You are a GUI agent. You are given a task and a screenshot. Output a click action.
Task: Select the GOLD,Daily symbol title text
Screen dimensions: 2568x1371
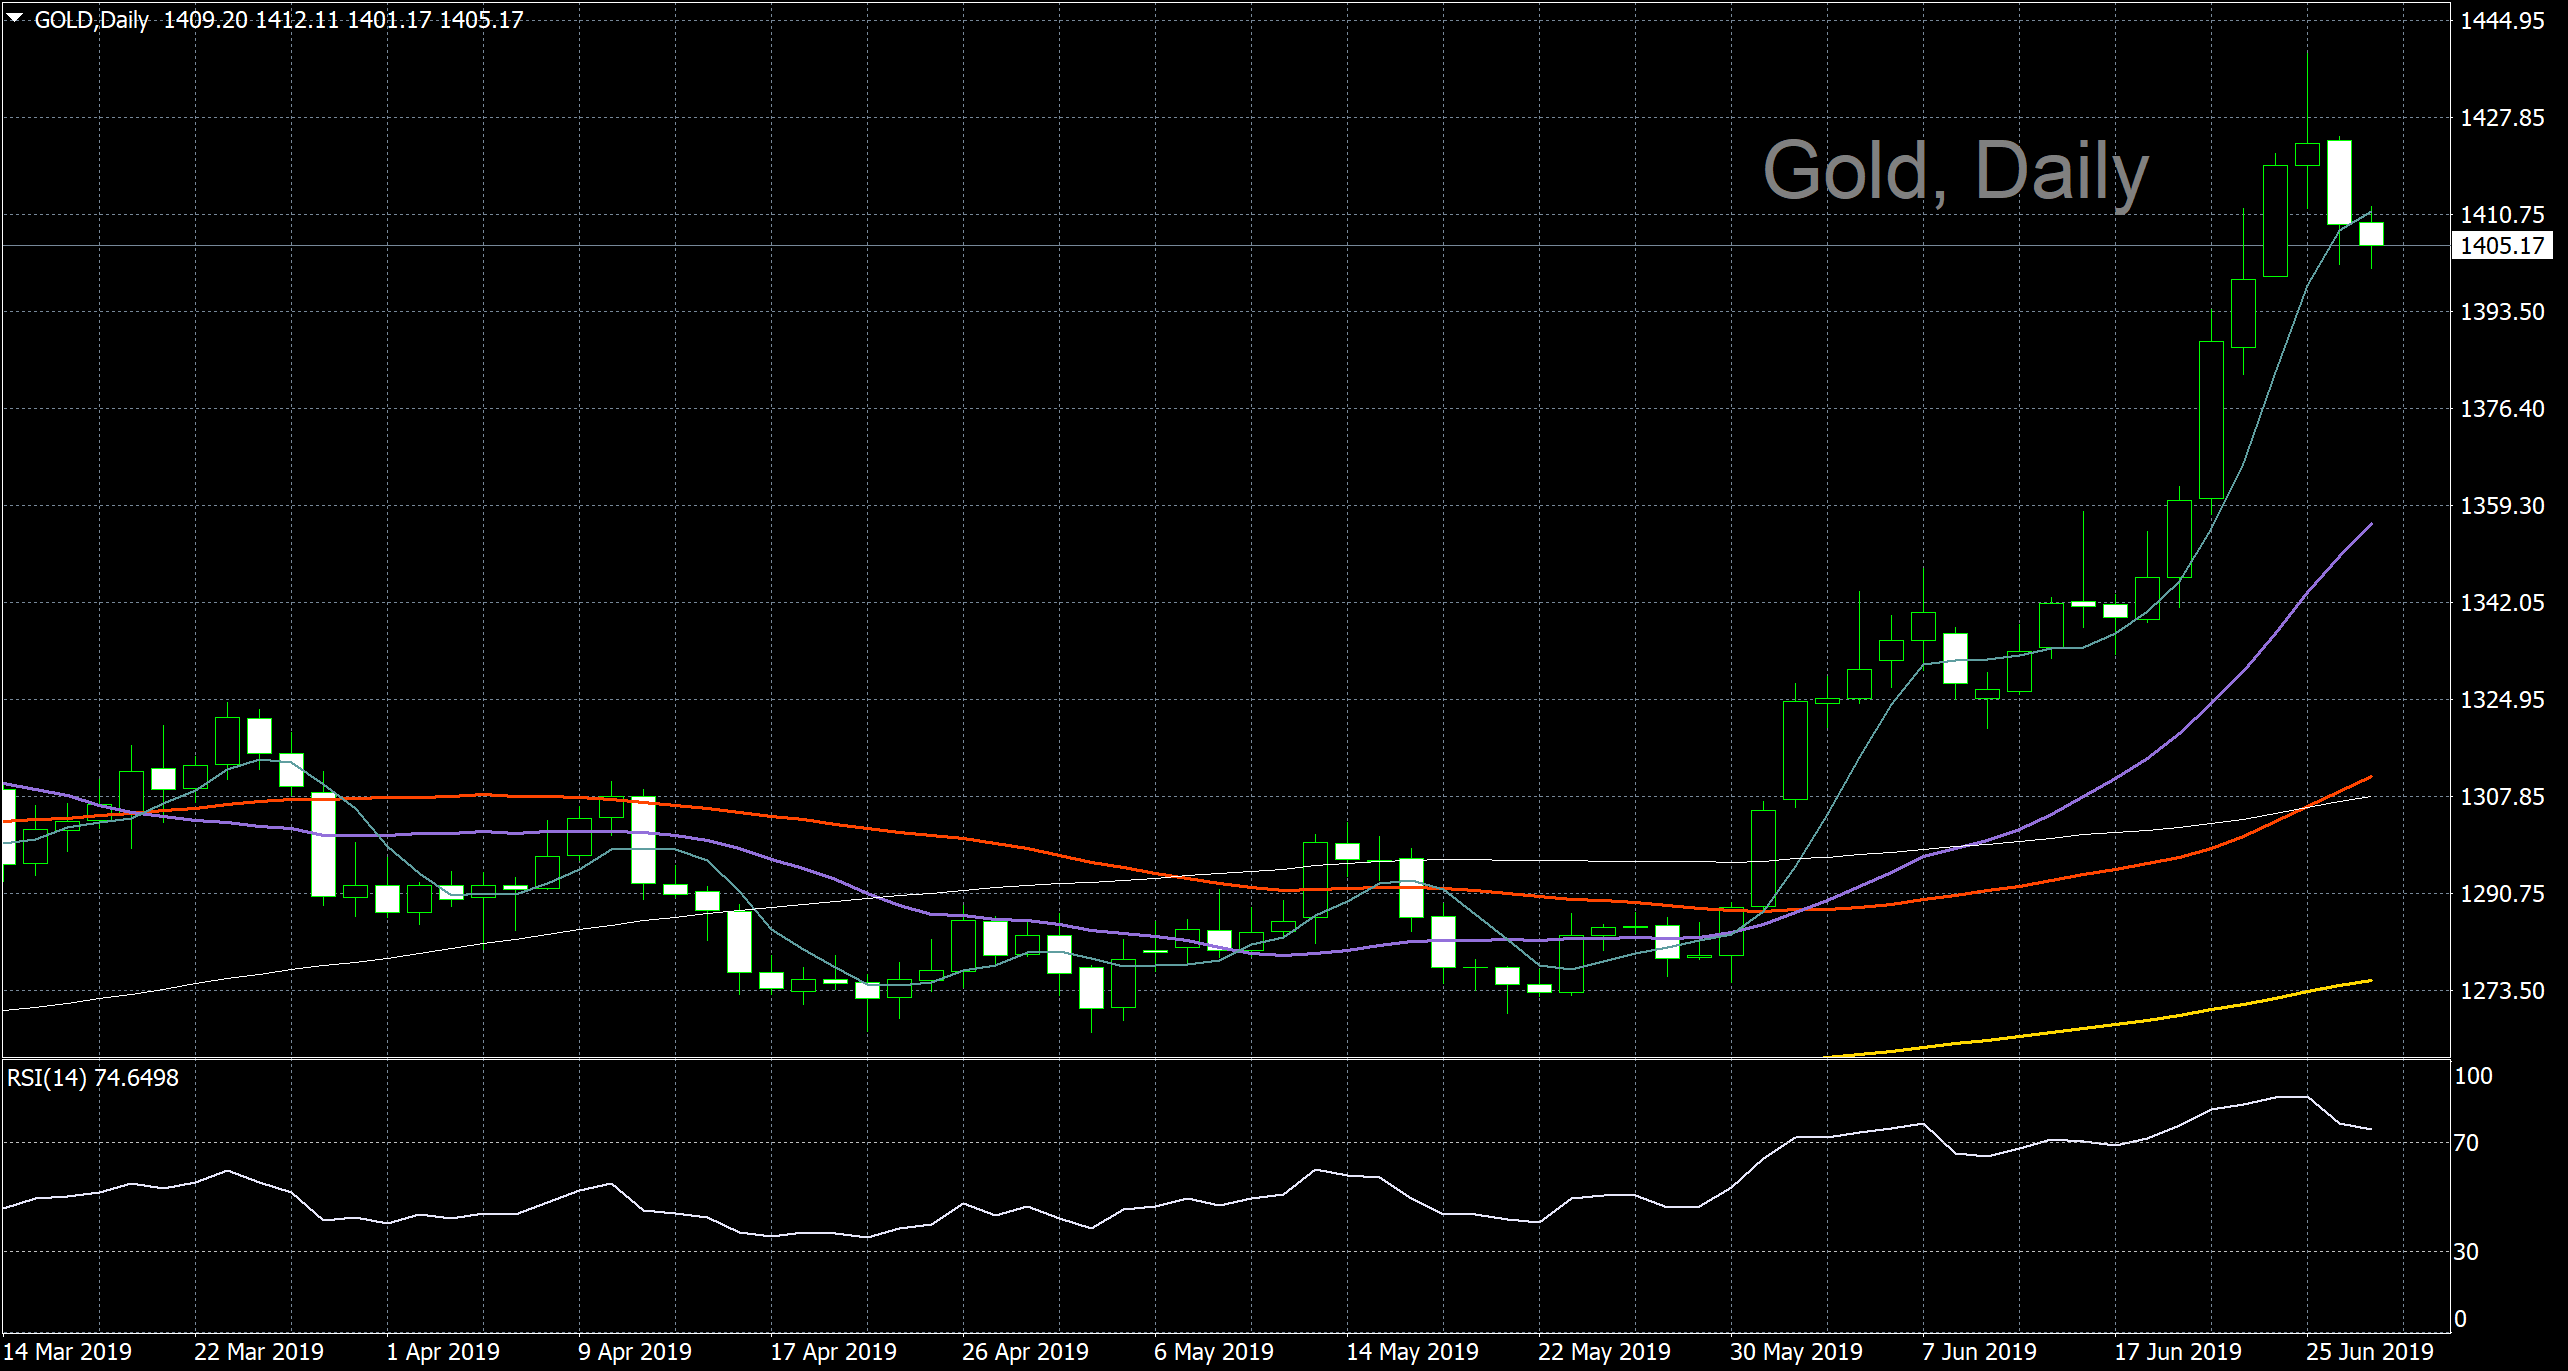92,20
